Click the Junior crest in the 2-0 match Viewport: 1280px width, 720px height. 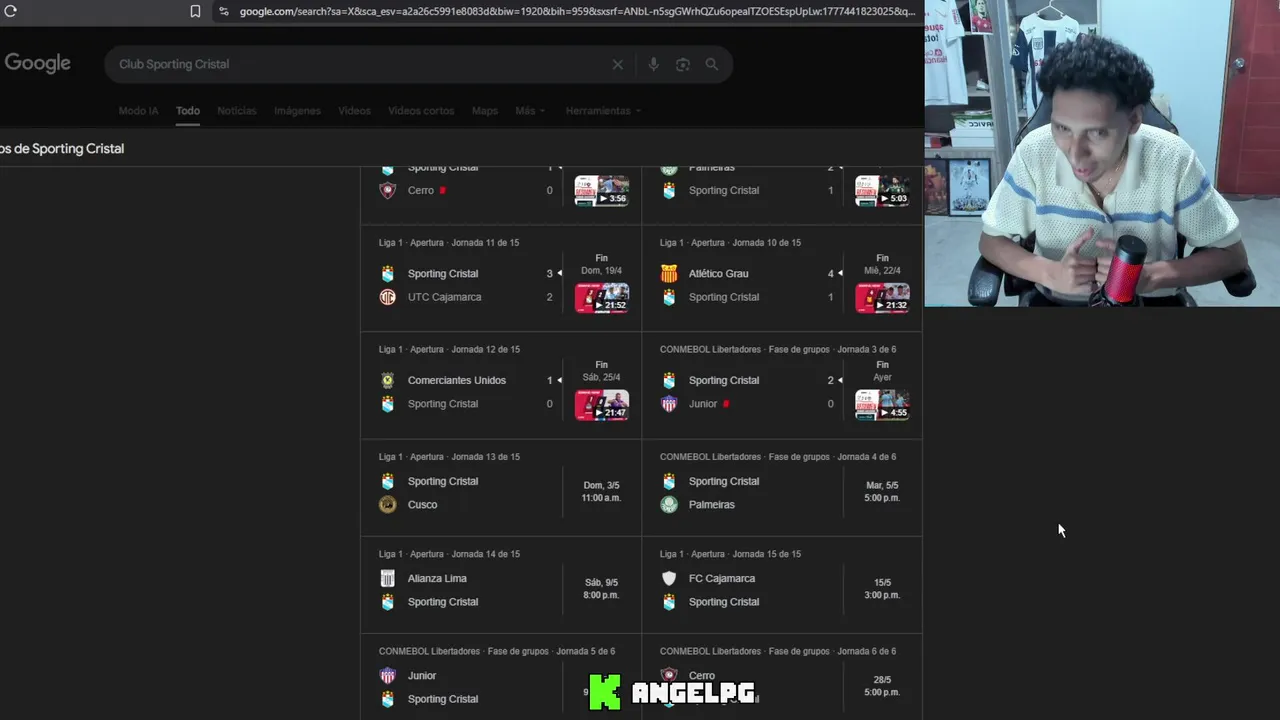coord(669,404)
